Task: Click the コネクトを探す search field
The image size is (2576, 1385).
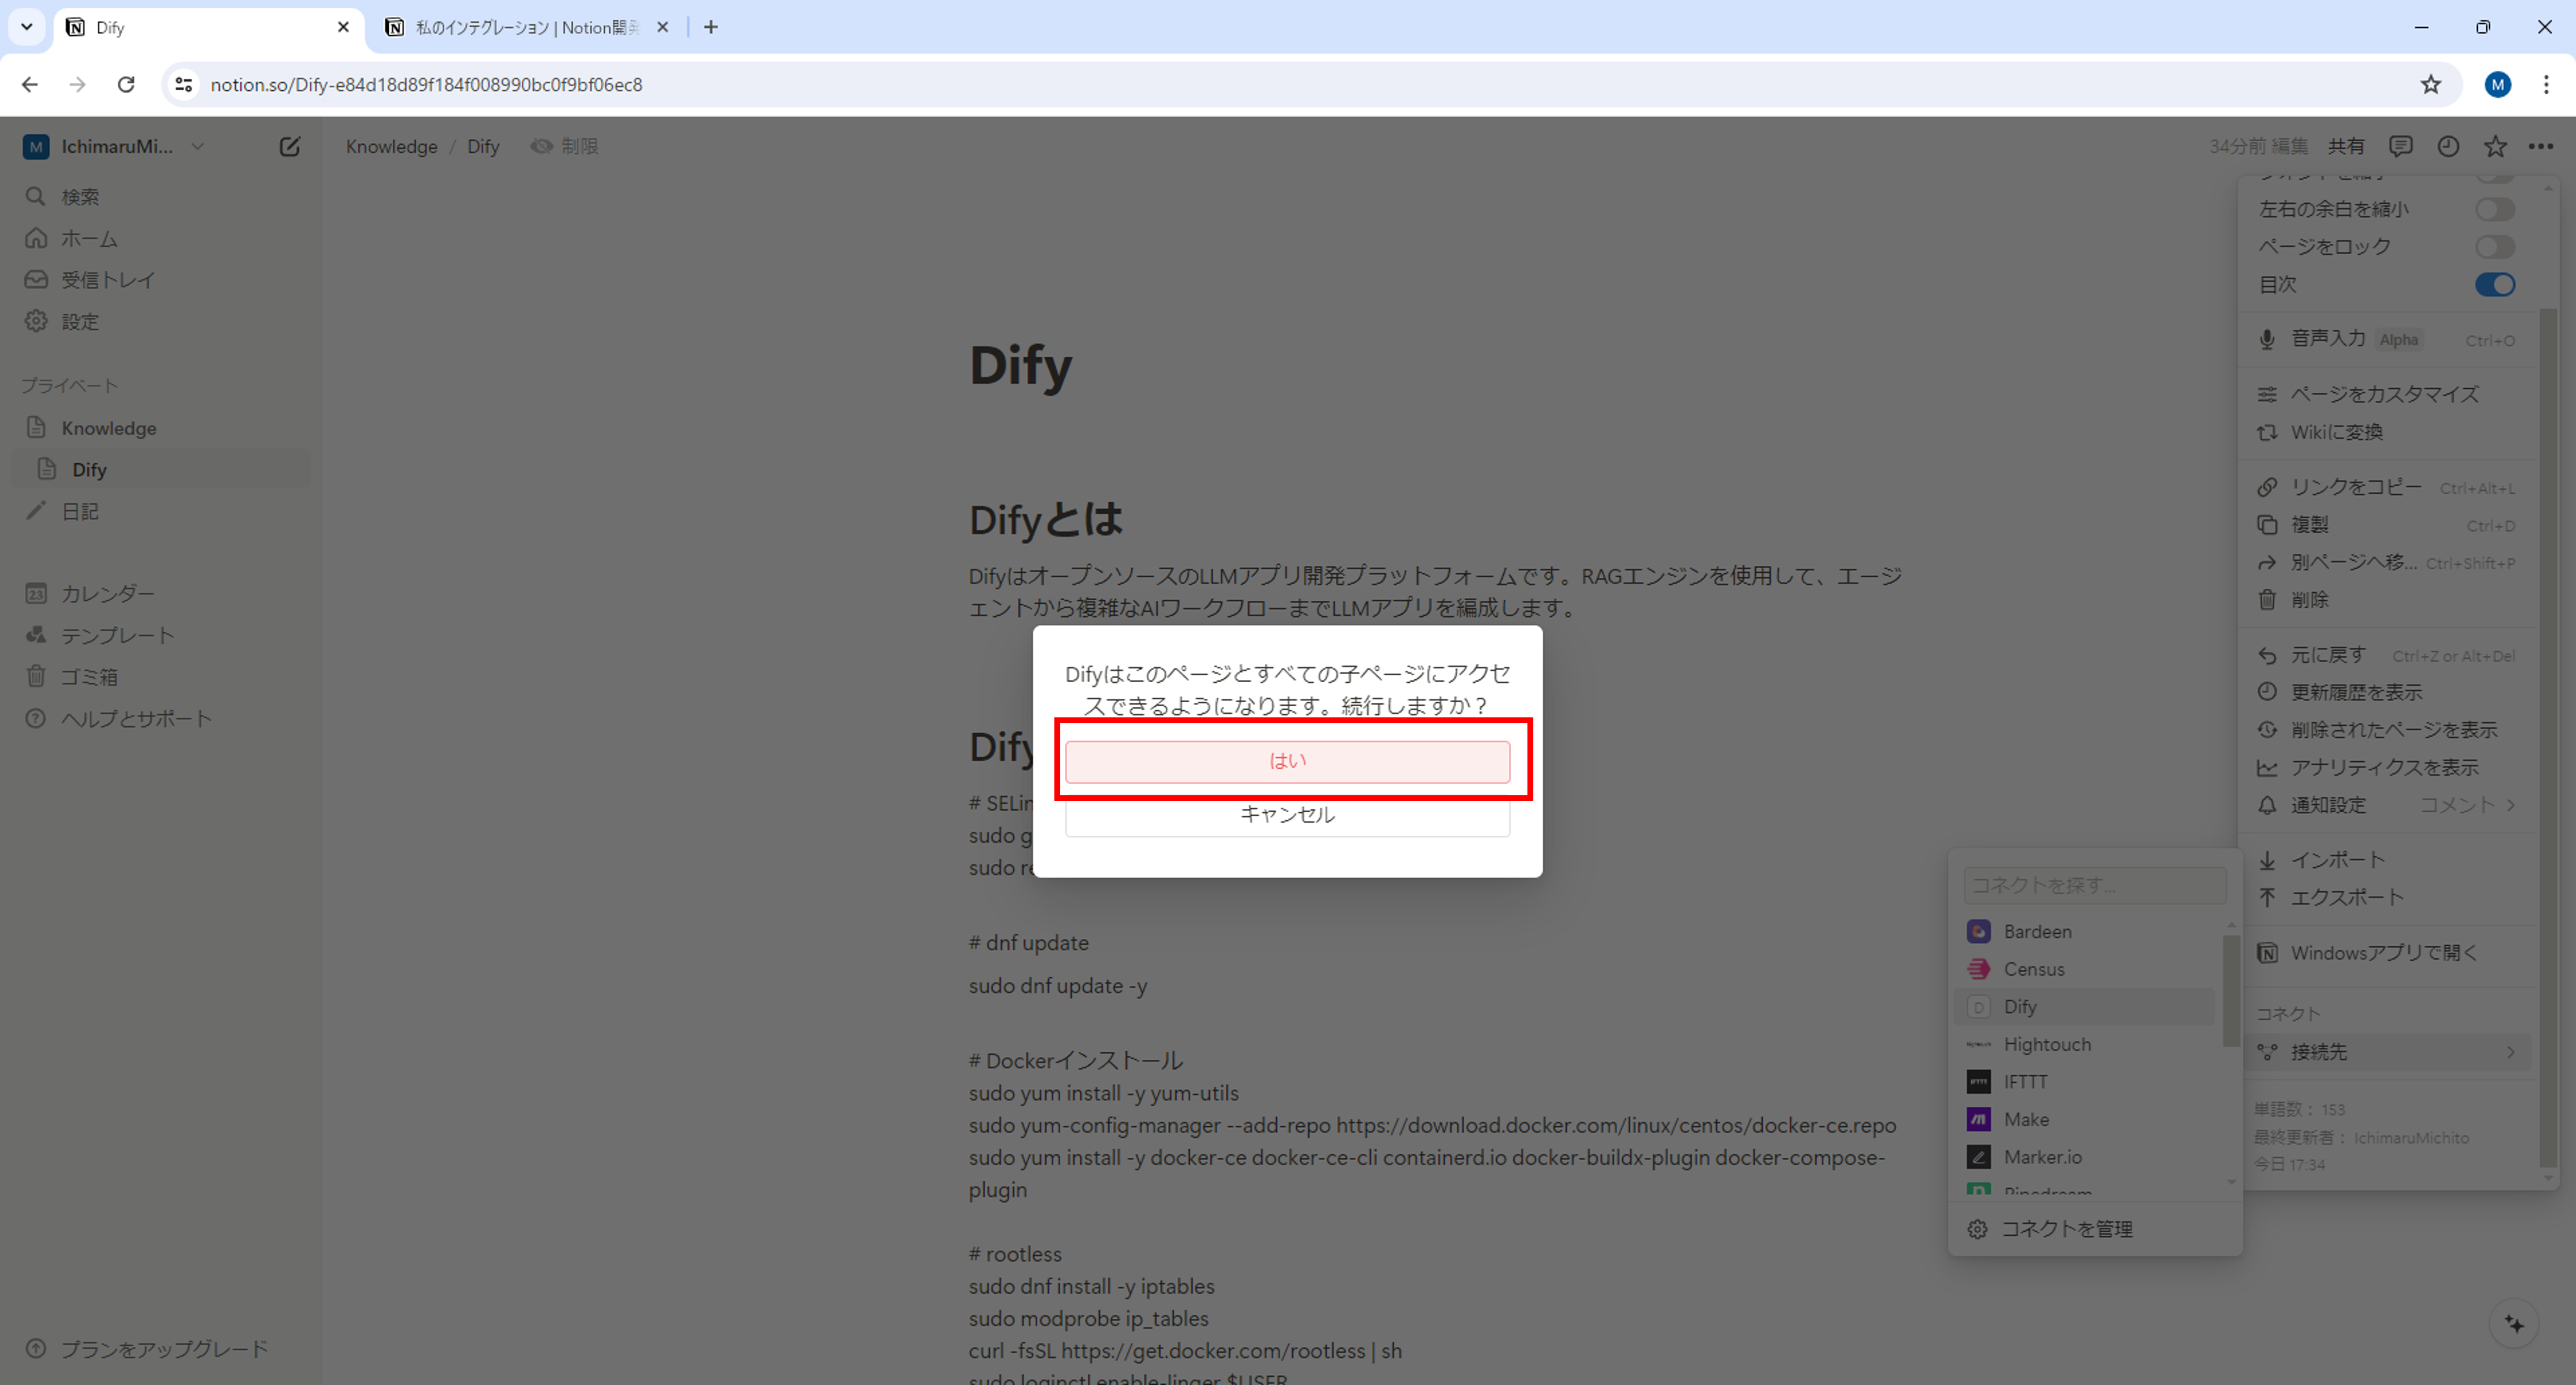Action: (2094, 885)
